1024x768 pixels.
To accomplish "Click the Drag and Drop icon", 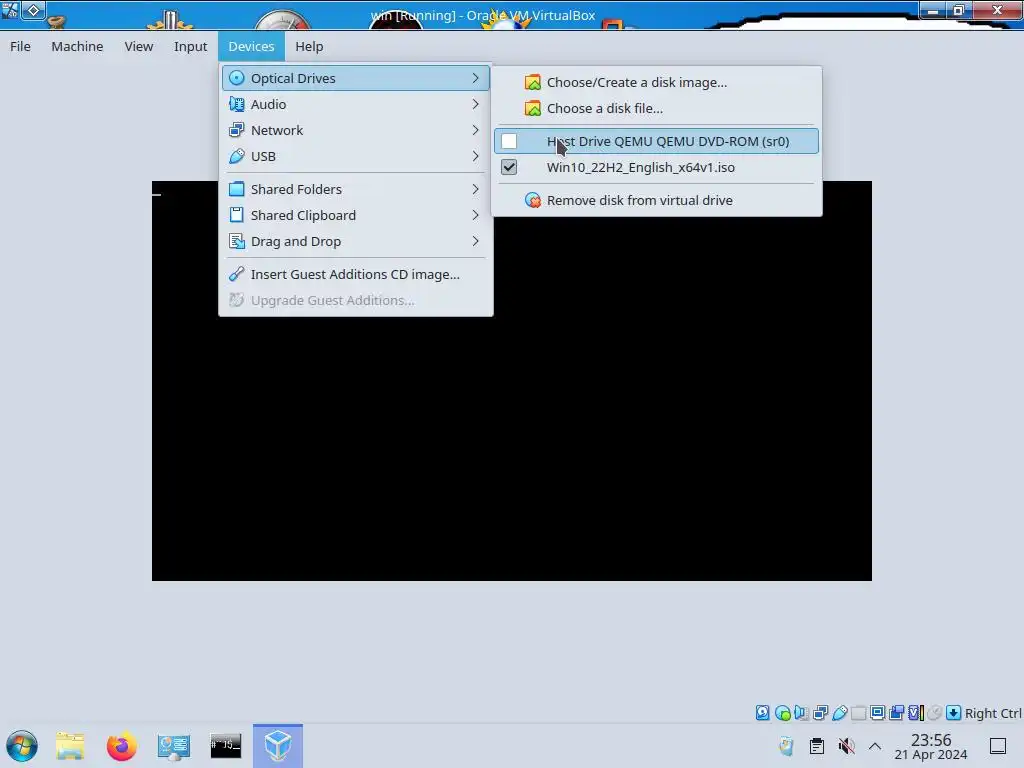I will (236, 241).
